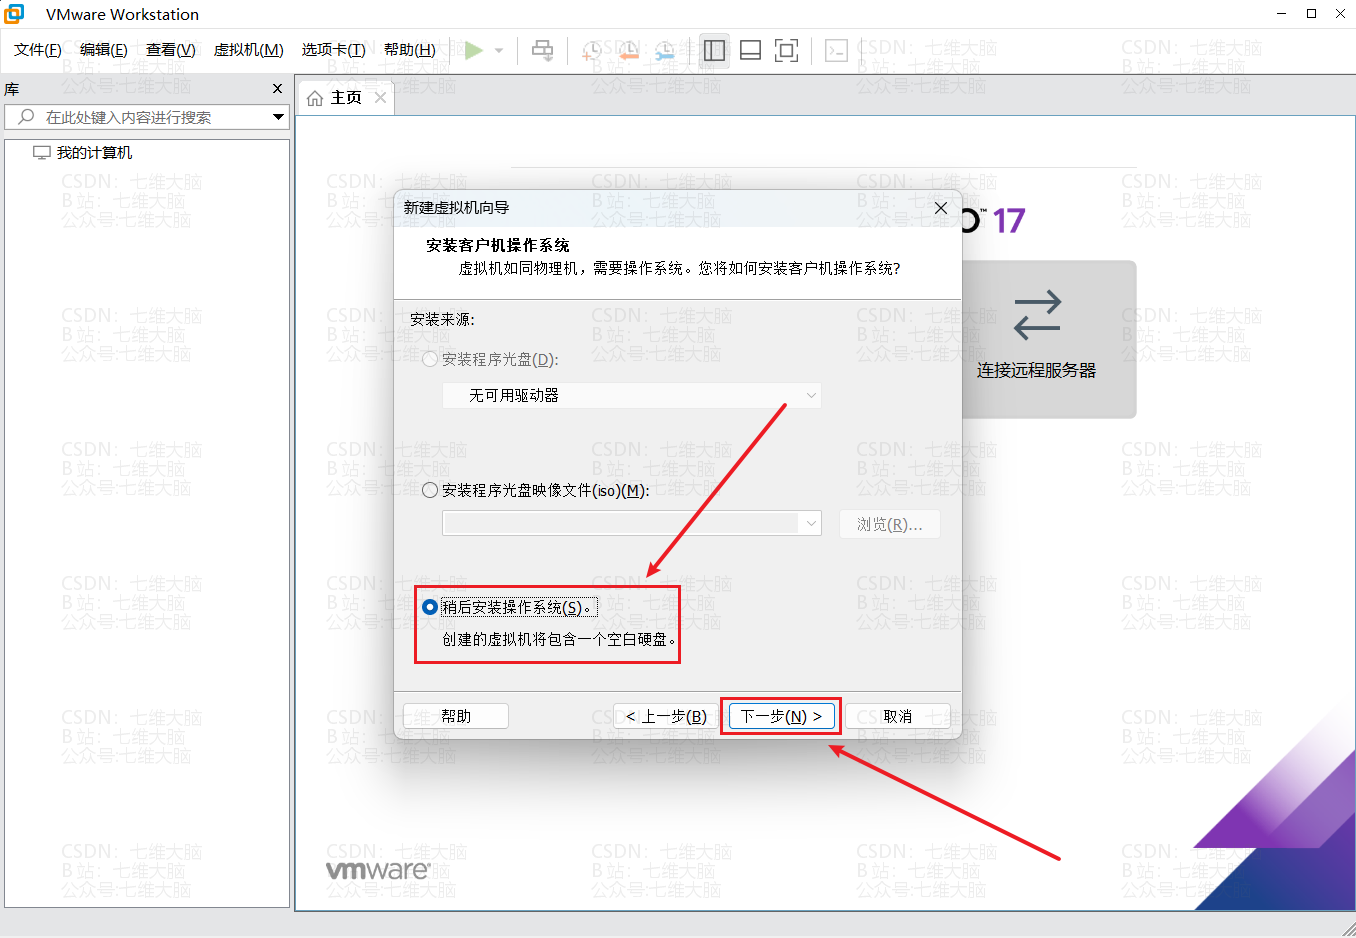Viewport: 1356px width, 938px height.
Task: Toggle the thumbnail bar view icon
Action: click(750, 50)
